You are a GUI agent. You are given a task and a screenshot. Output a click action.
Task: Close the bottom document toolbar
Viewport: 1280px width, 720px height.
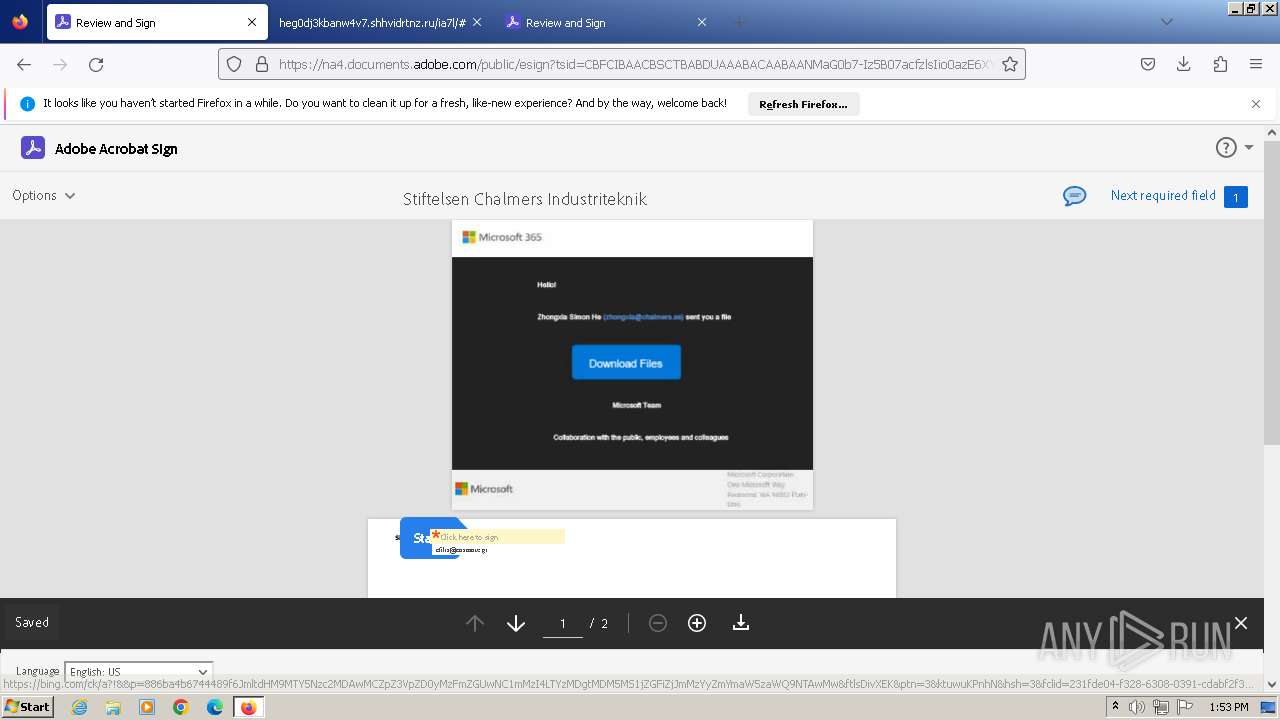point(1241,623)
